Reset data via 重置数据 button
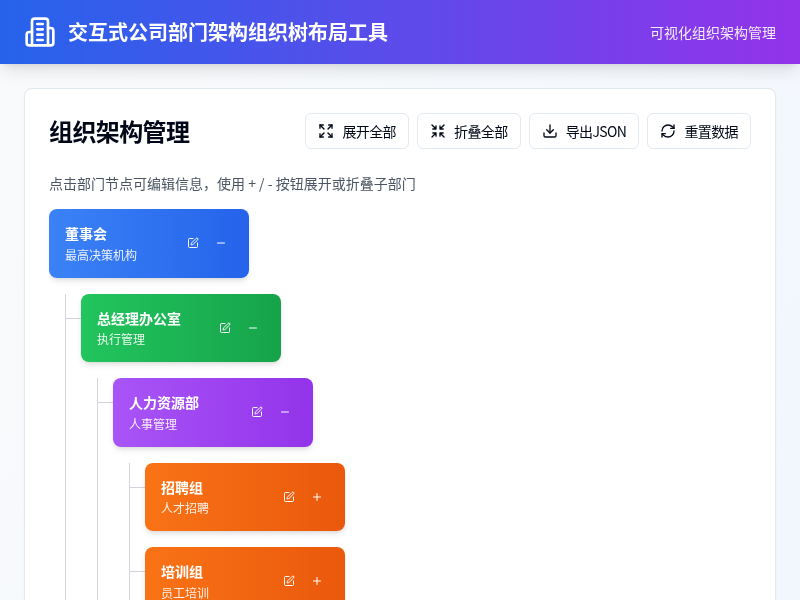The height and width of the screenshot is (600, 800). click(x=698, y=131)
